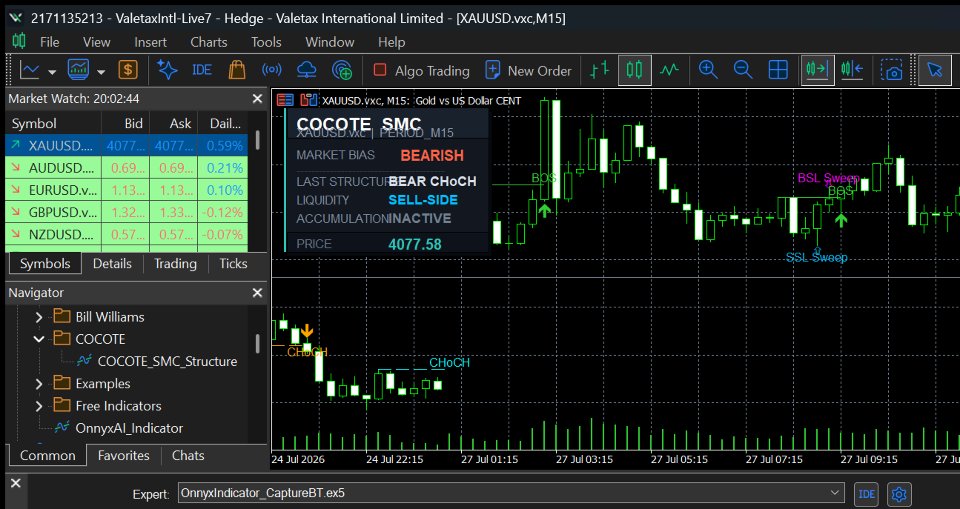Switch to Symbols tab
This screenshot has width=960, height=509.
tap(45, 263)
